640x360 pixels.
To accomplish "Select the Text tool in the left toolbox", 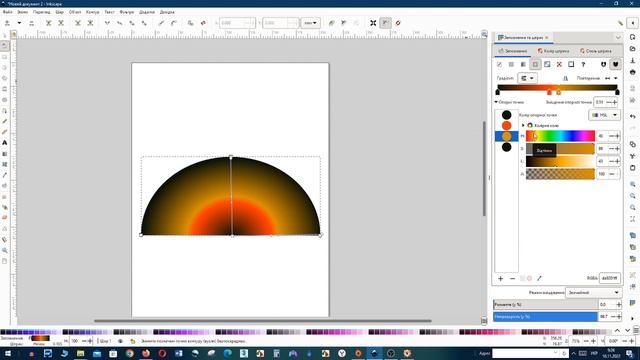I will point(4,143).
